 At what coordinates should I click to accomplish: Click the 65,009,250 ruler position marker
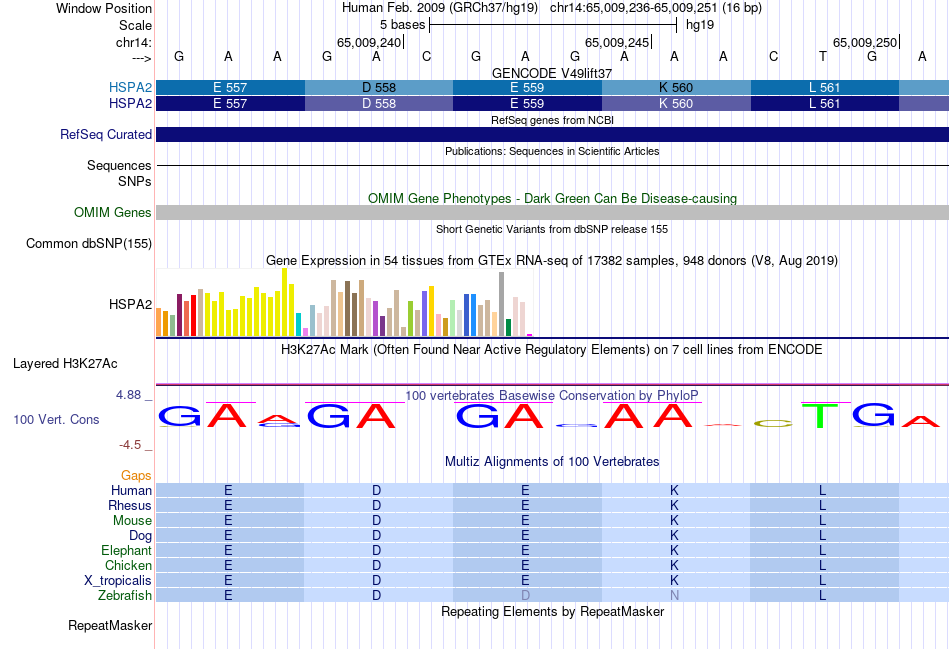coord(865,42)
